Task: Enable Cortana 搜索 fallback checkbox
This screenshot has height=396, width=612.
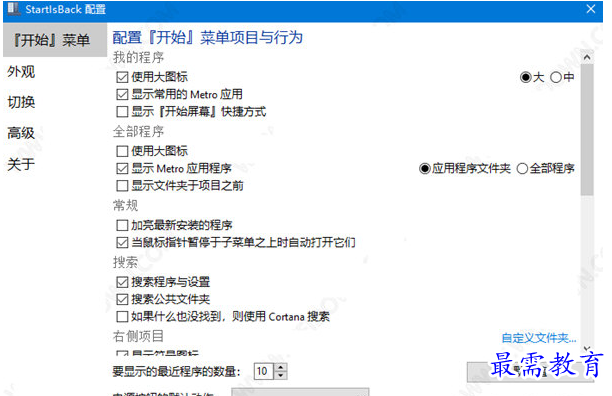Action: [122, 316]
